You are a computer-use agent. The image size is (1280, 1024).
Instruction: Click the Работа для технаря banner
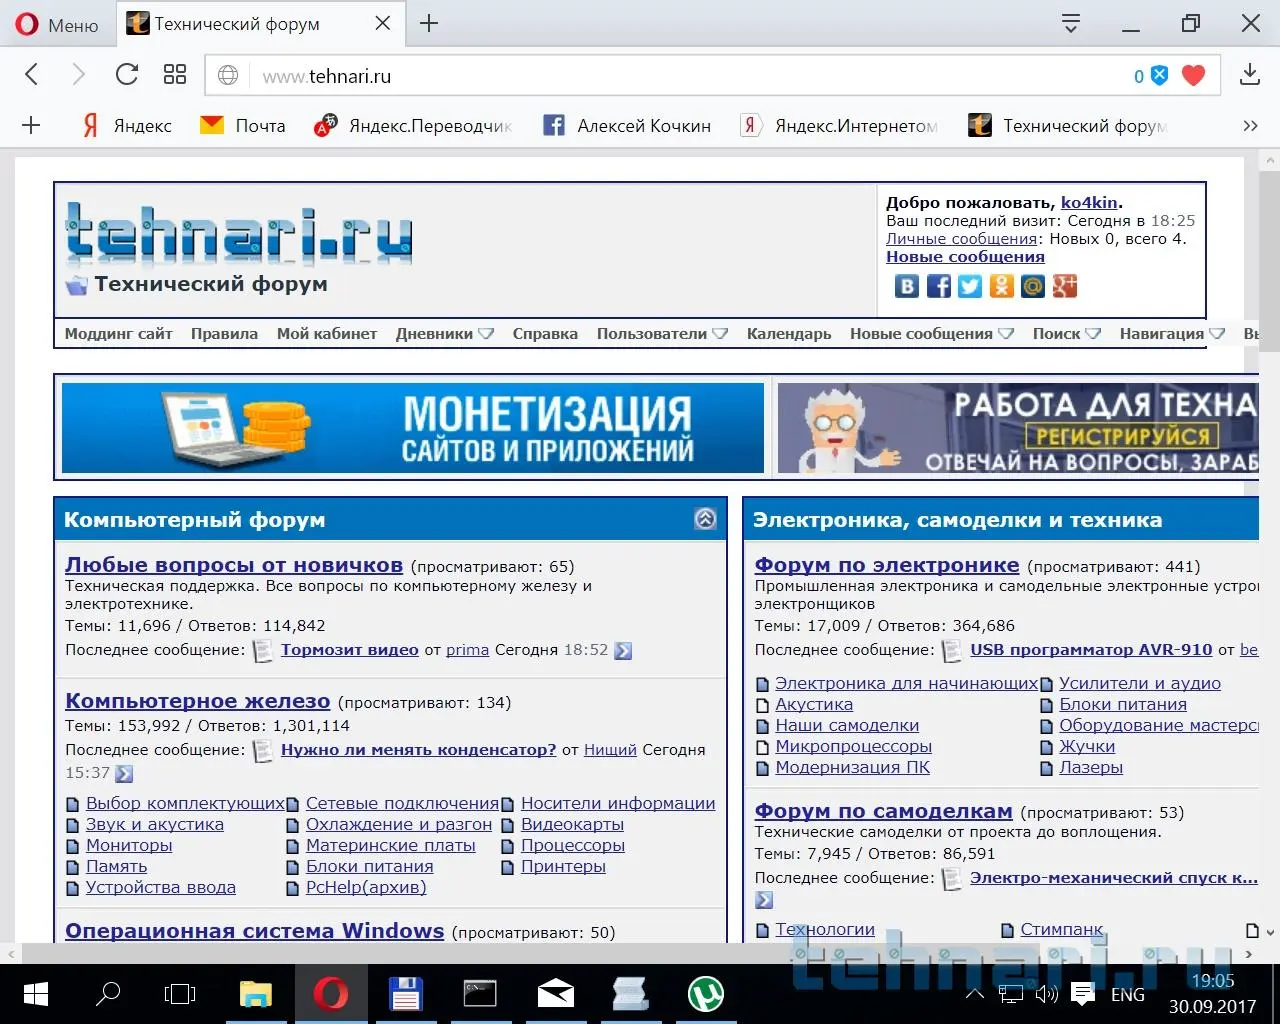[x=1018, y=428]
